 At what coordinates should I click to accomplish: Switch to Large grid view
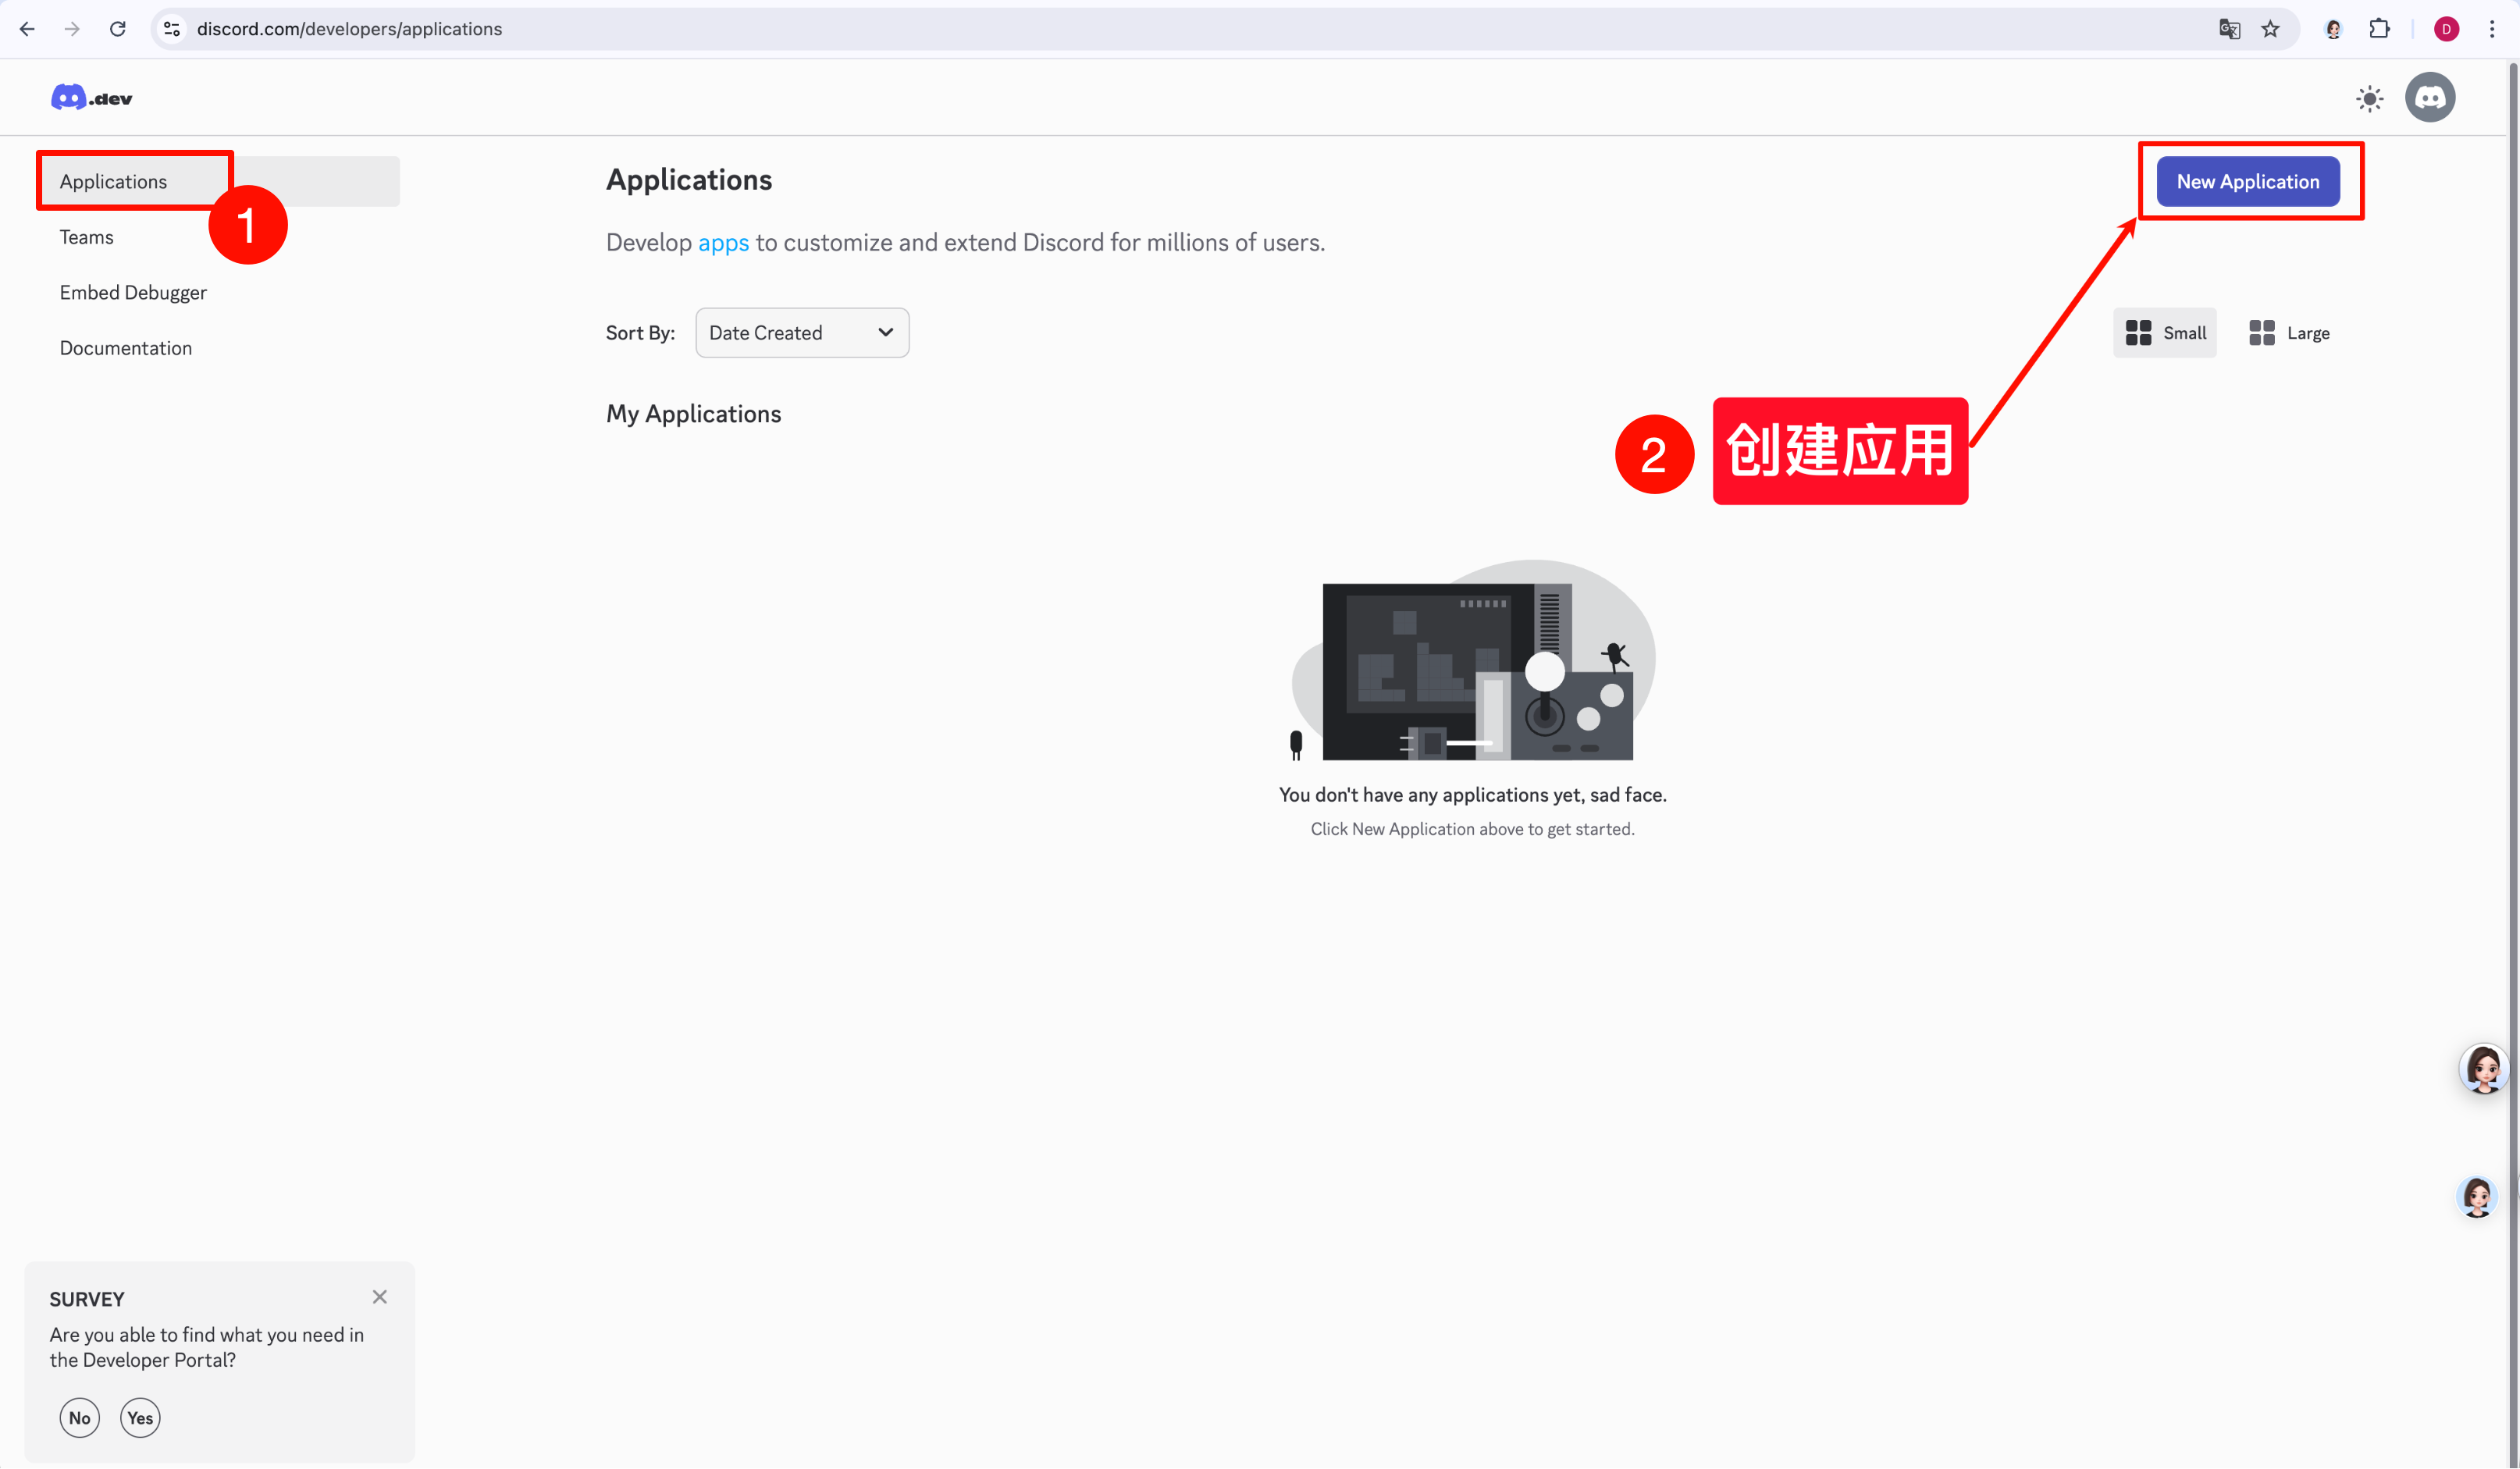coord(2289,333)
